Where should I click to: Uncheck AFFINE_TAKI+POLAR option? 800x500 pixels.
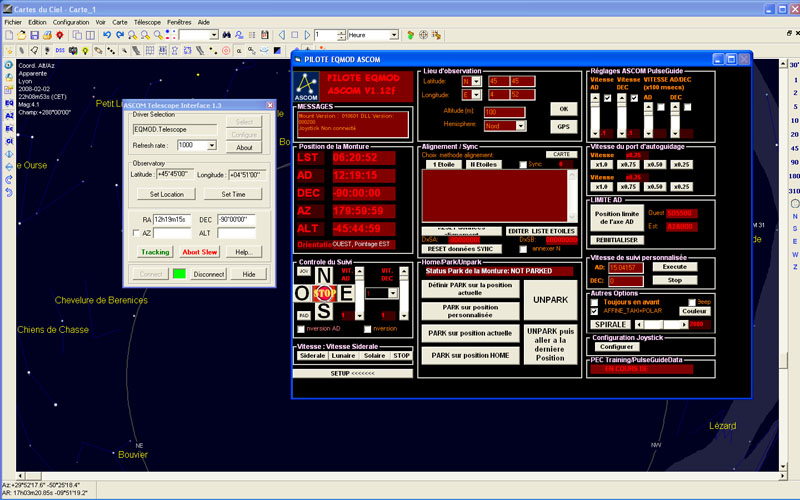pos(594,311)
